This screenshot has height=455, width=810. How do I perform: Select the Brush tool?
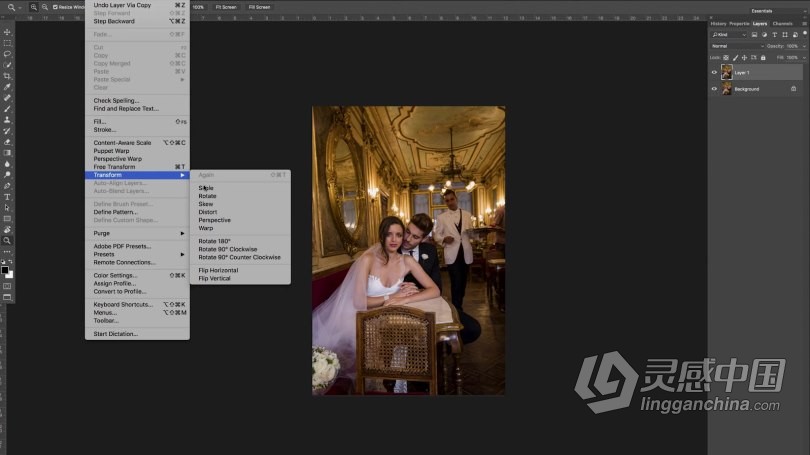[x=7, y=109]
